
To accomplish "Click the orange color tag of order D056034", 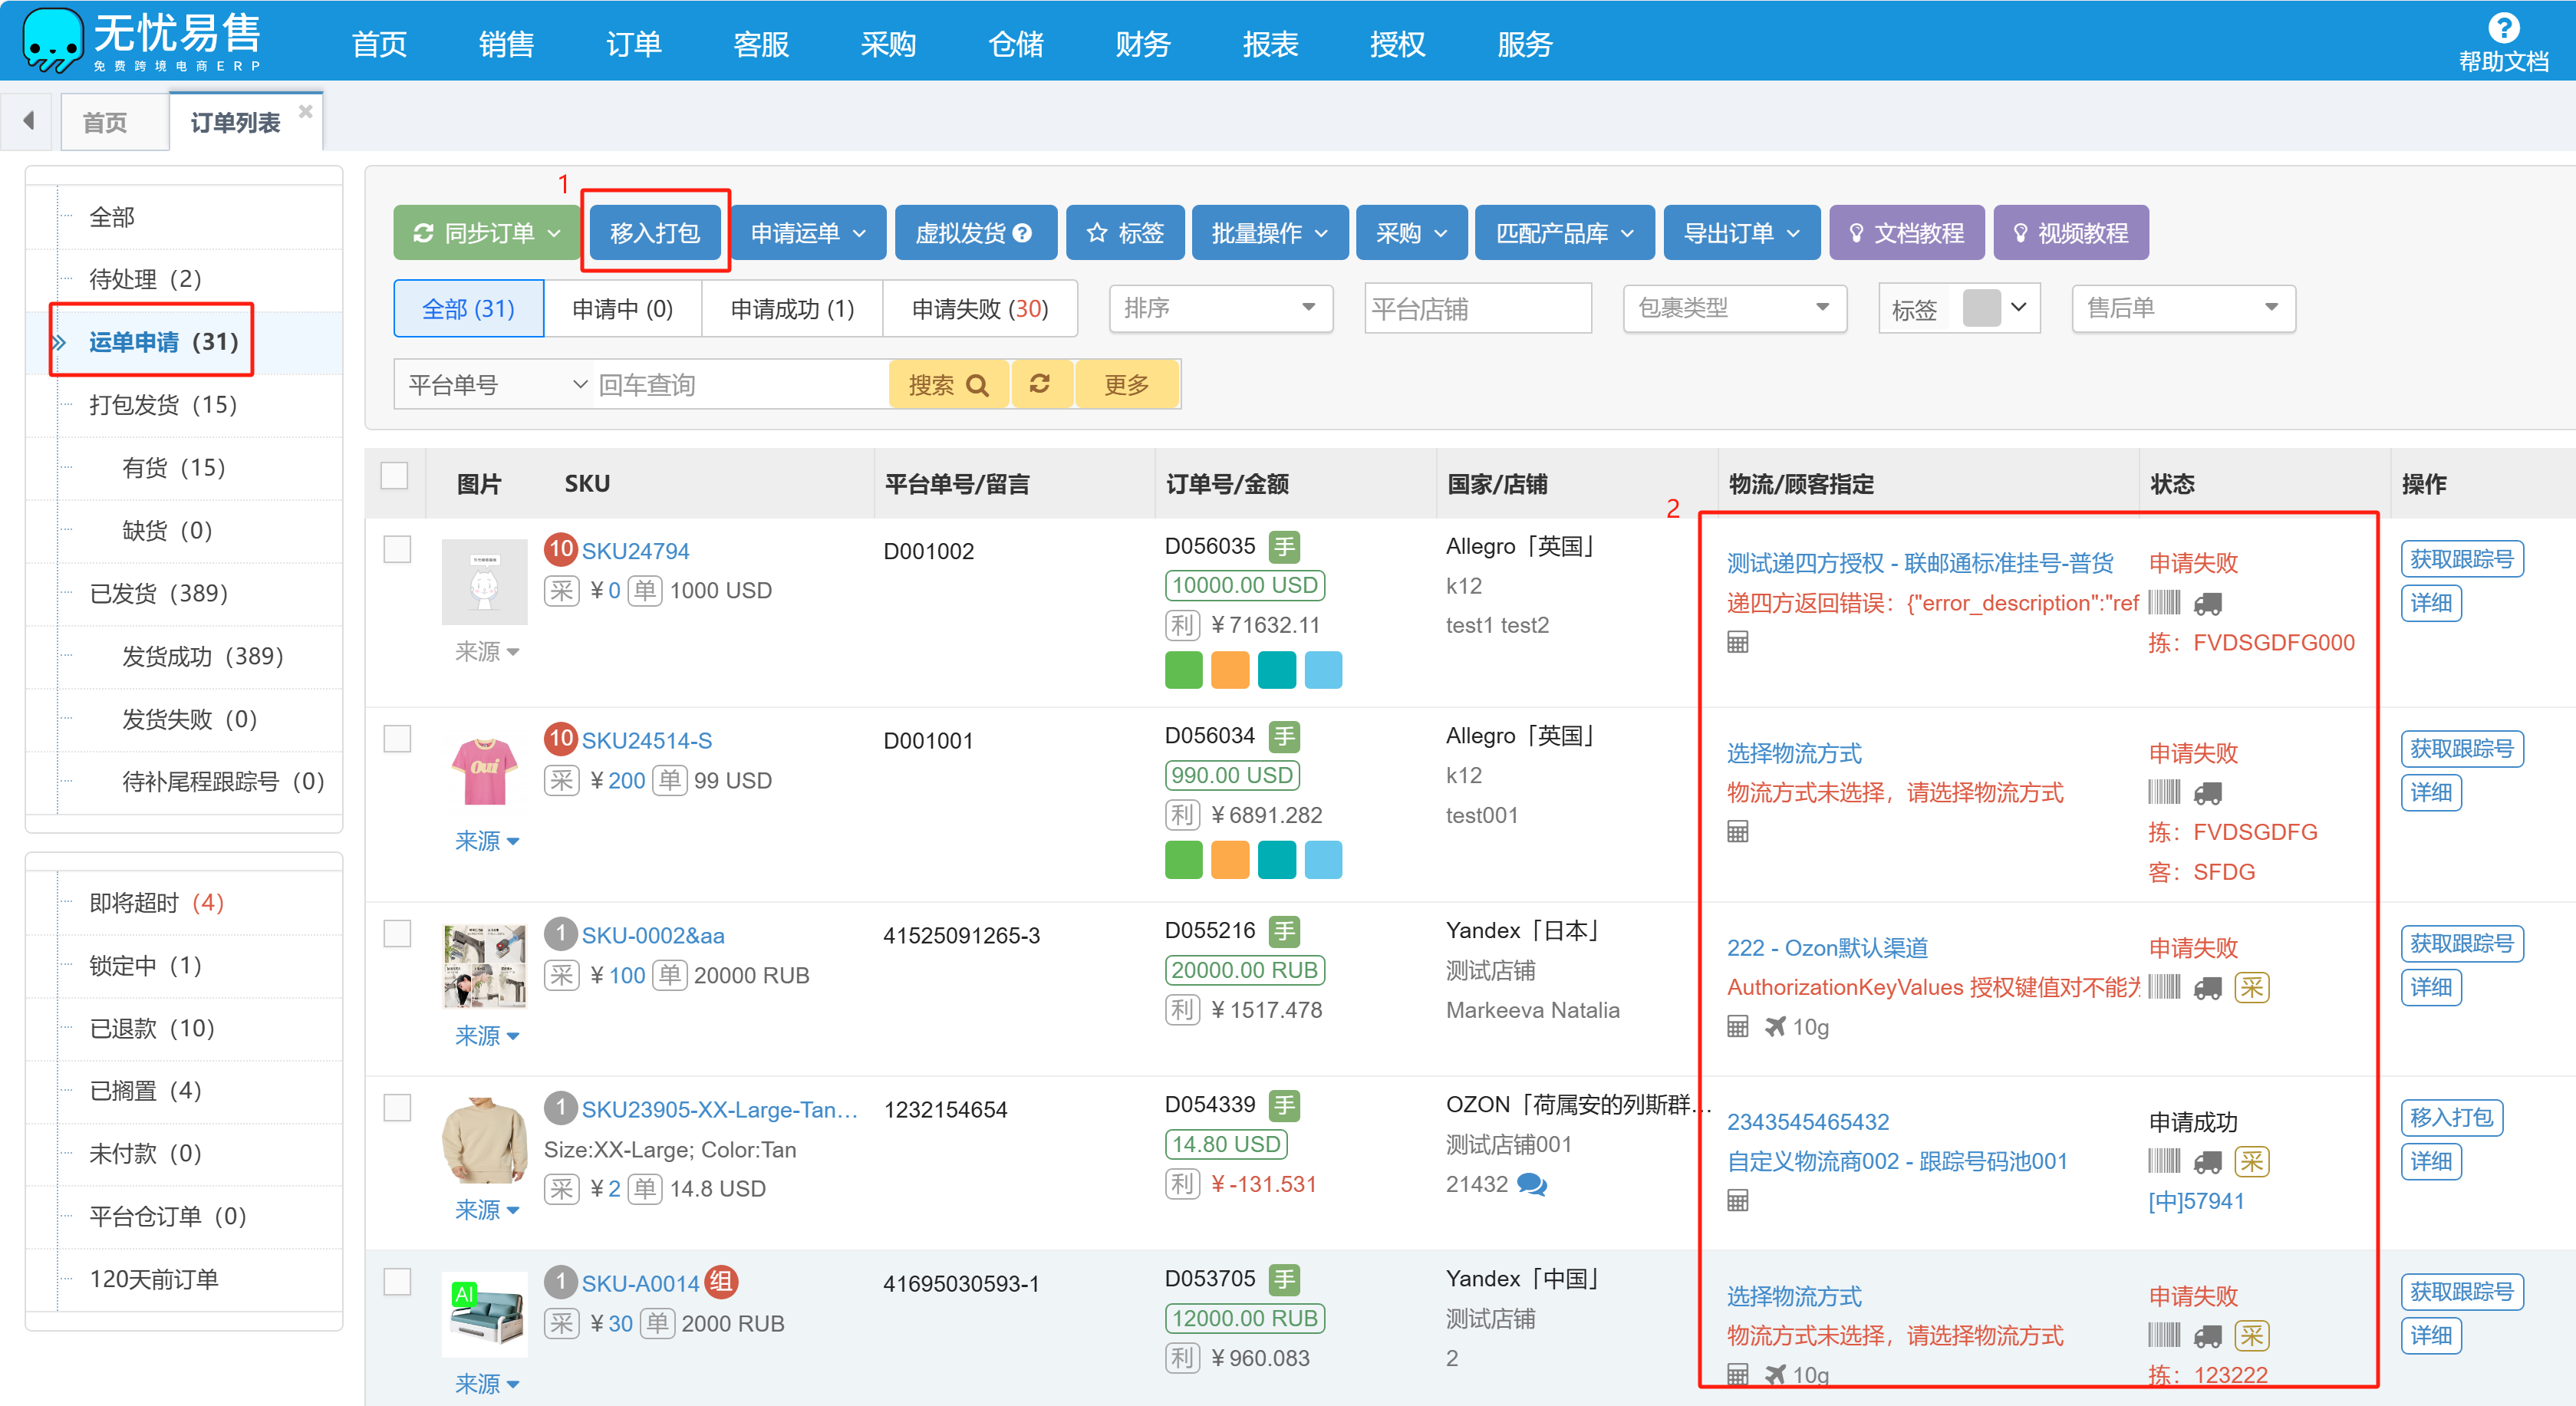I will (x=1230, y=860).
